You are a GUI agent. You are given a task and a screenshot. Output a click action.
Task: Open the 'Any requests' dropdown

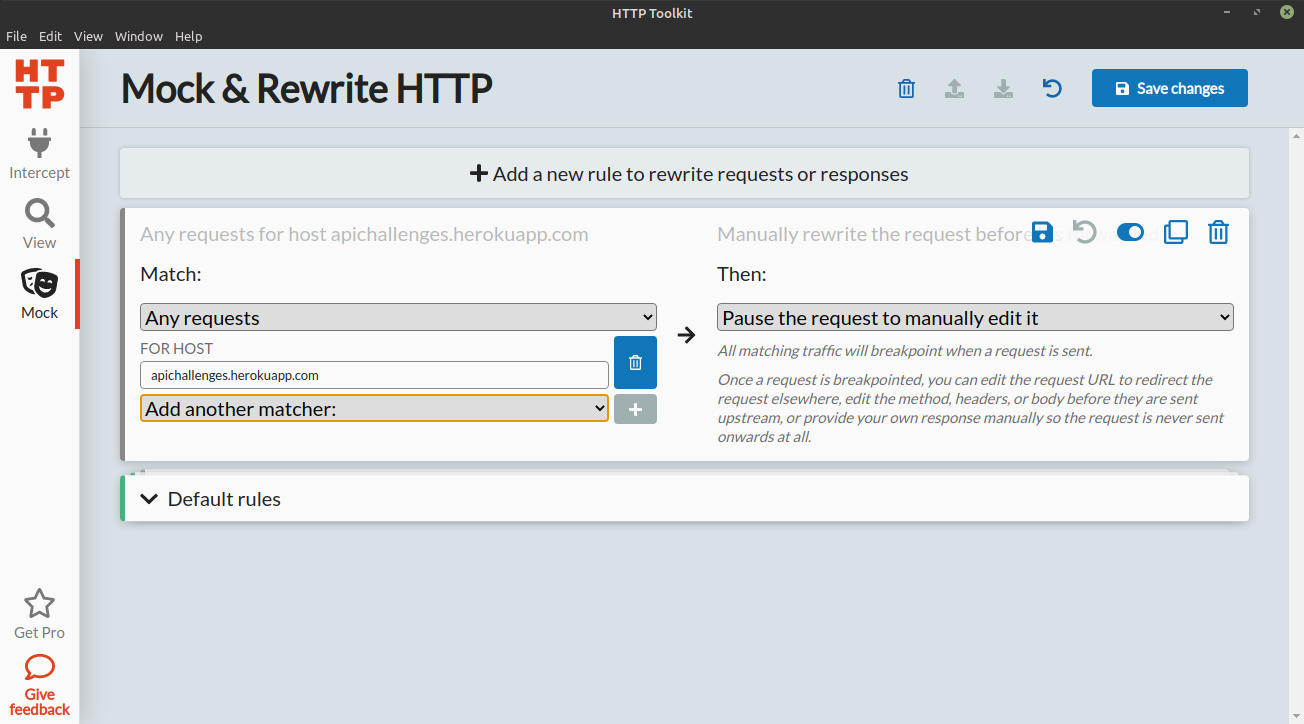(398, 317)
